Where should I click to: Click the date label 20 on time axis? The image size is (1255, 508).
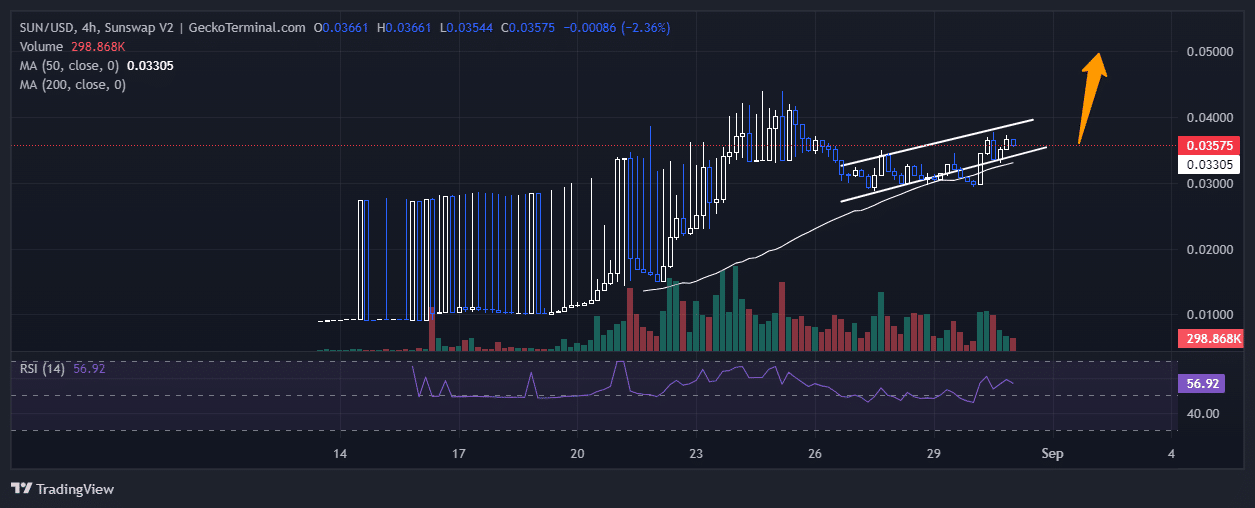(578, 453)
